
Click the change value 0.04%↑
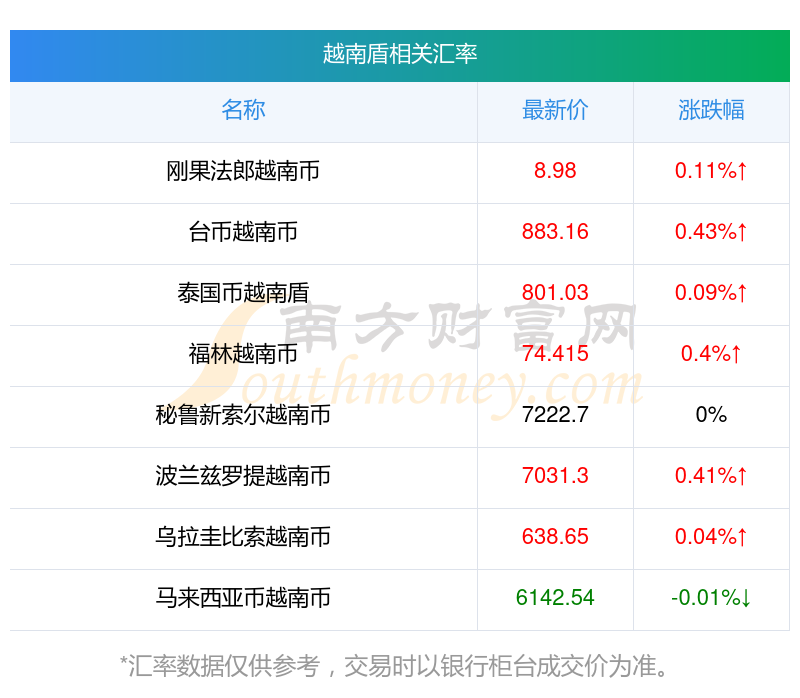pos(711,537)
